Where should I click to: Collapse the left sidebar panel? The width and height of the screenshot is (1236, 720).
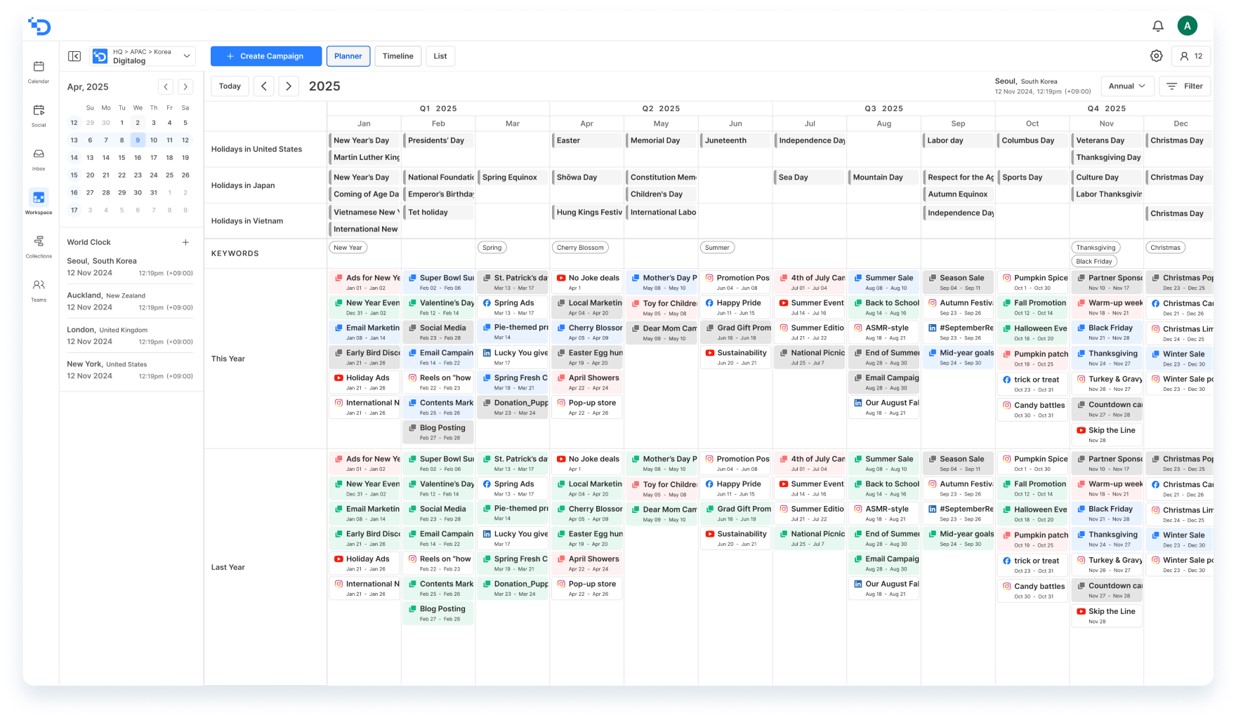pyautogui.click(x=74, y=56)
